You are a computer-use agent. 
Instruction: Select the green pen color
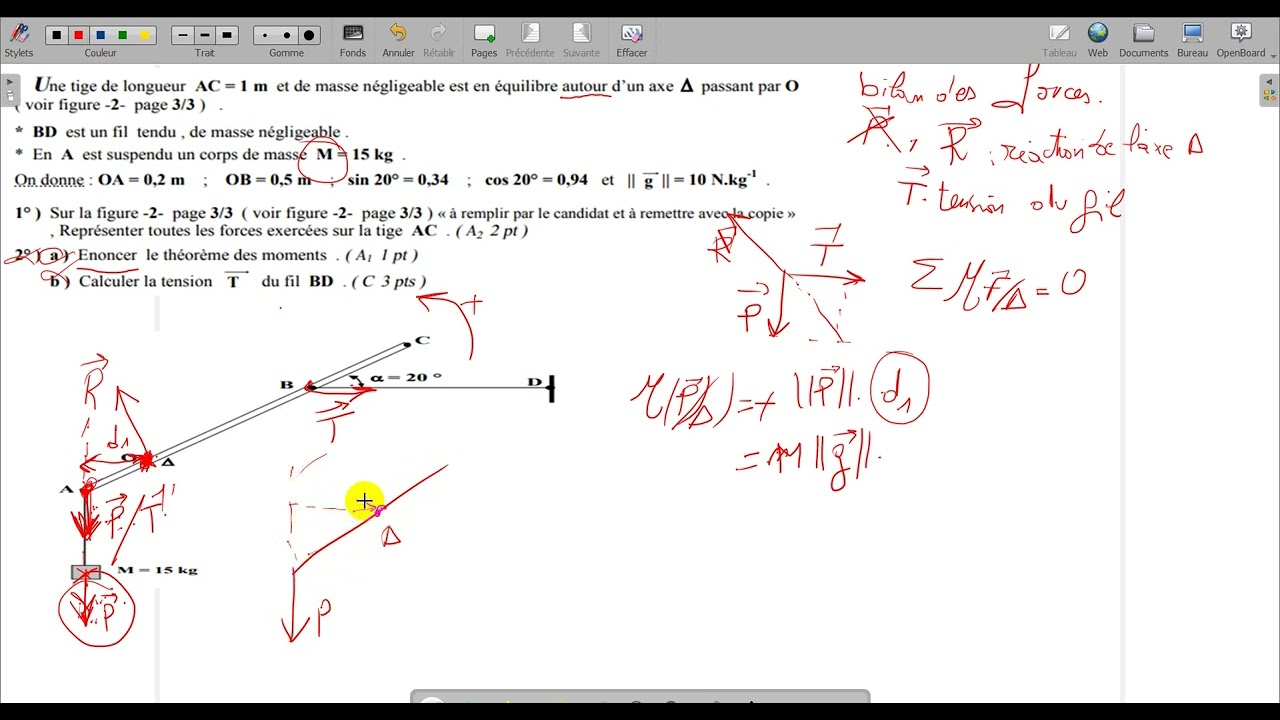coord(123,35)
